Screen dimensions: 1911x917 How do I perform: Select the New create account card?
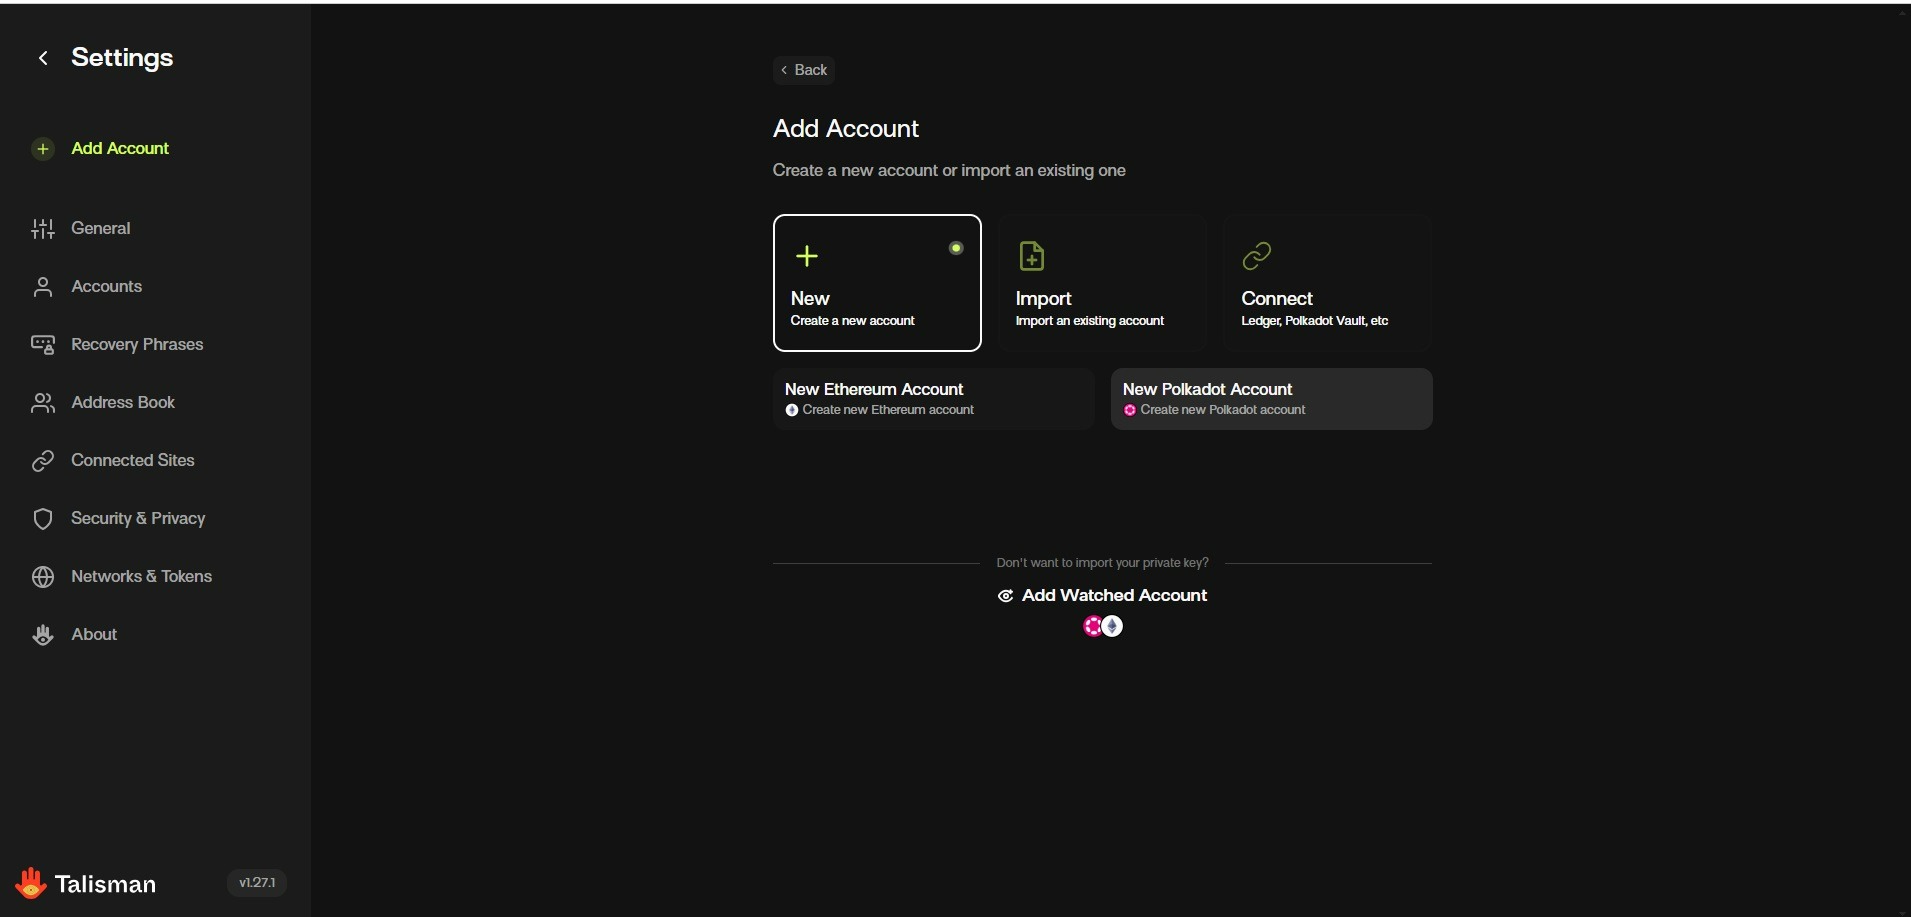pyautogui.click(x=877, y=283)
